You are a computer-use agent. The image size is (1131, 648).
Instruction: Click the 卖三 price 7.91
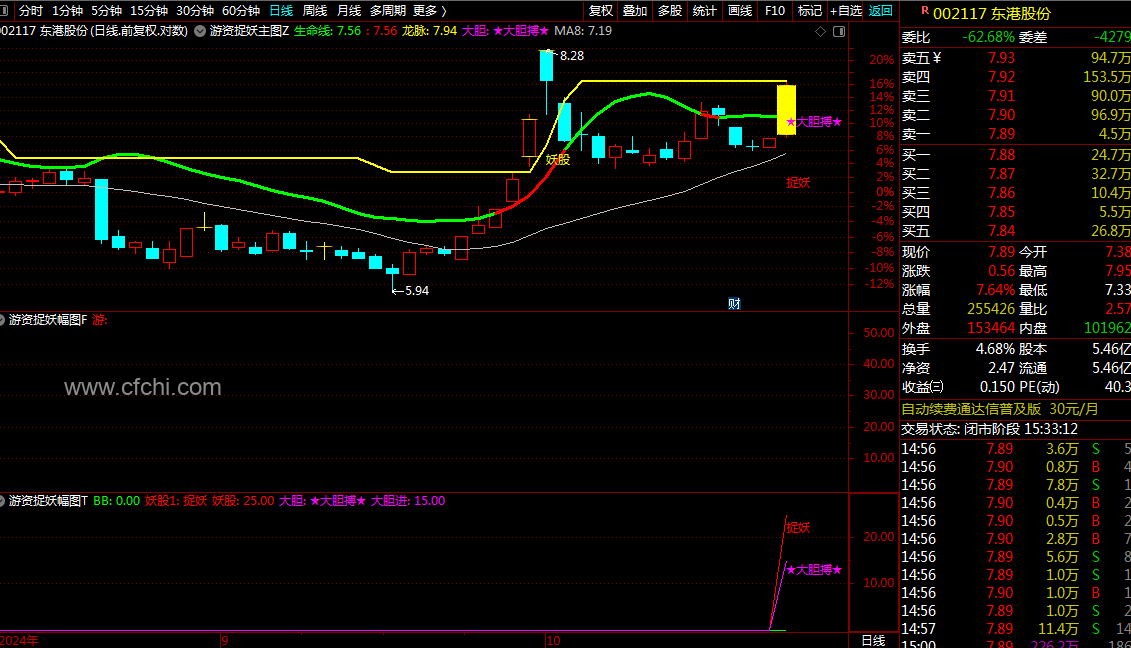pos(1001,96)
